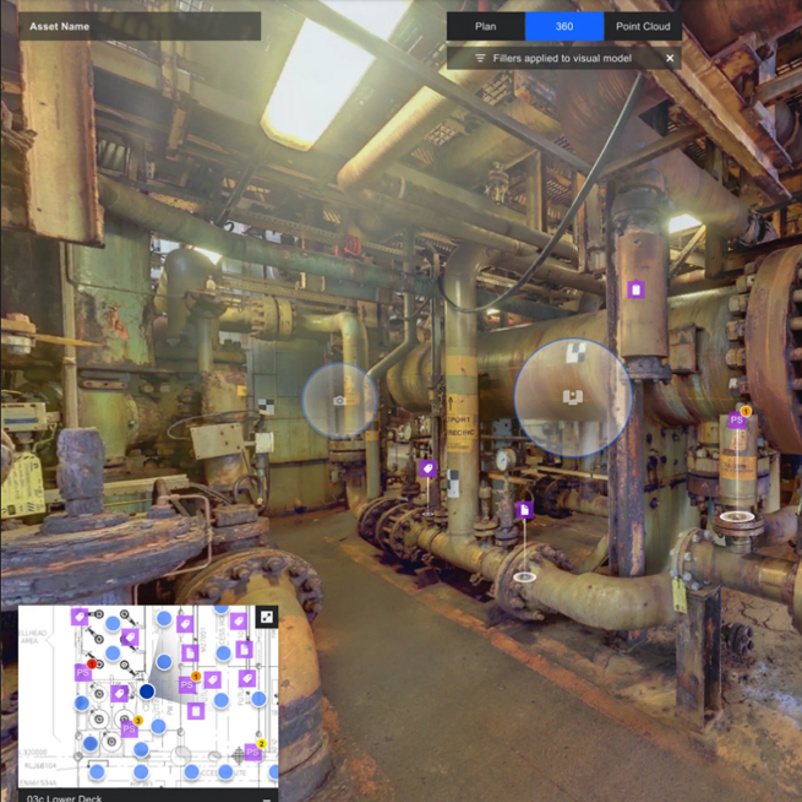
Task: Open the clipboard marker on the vertical column
Action: click(635, 289)
